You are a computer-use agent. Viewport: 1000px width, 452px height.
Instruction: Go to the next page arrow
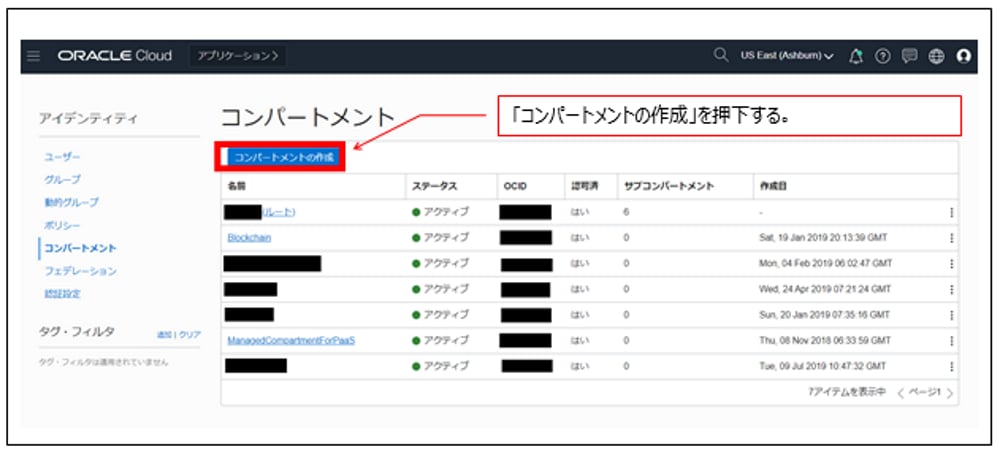click(950, 393)
